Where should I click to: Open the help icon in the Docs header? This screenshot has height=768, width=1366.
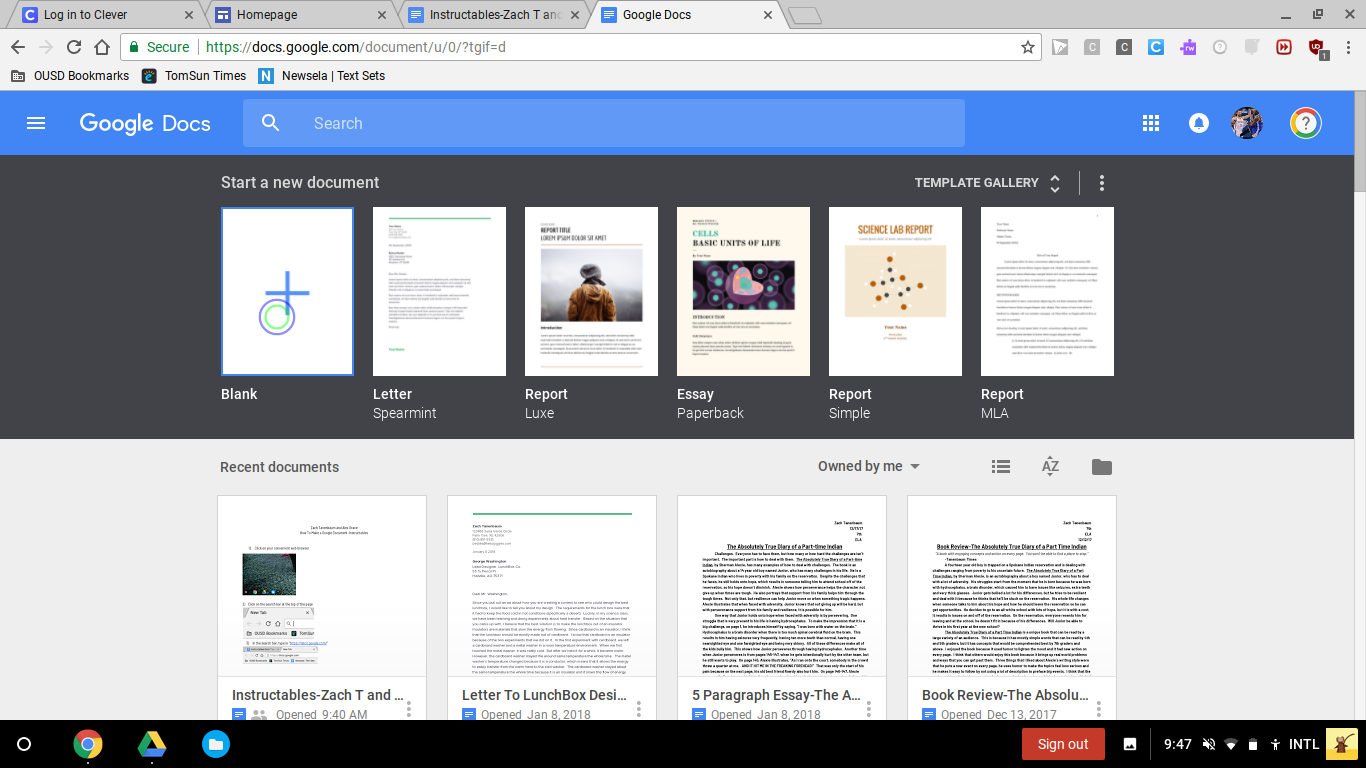click(x=1306, y=123)
